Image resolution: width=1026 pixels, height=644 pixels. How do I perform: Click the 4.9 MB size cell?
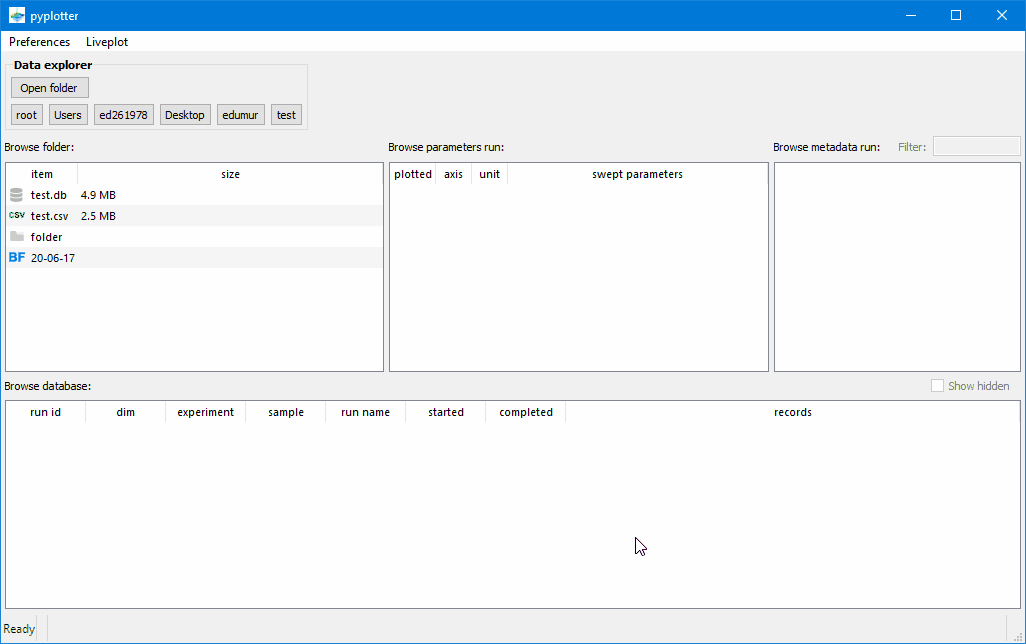pyautogui.click(x=98, y=195)
